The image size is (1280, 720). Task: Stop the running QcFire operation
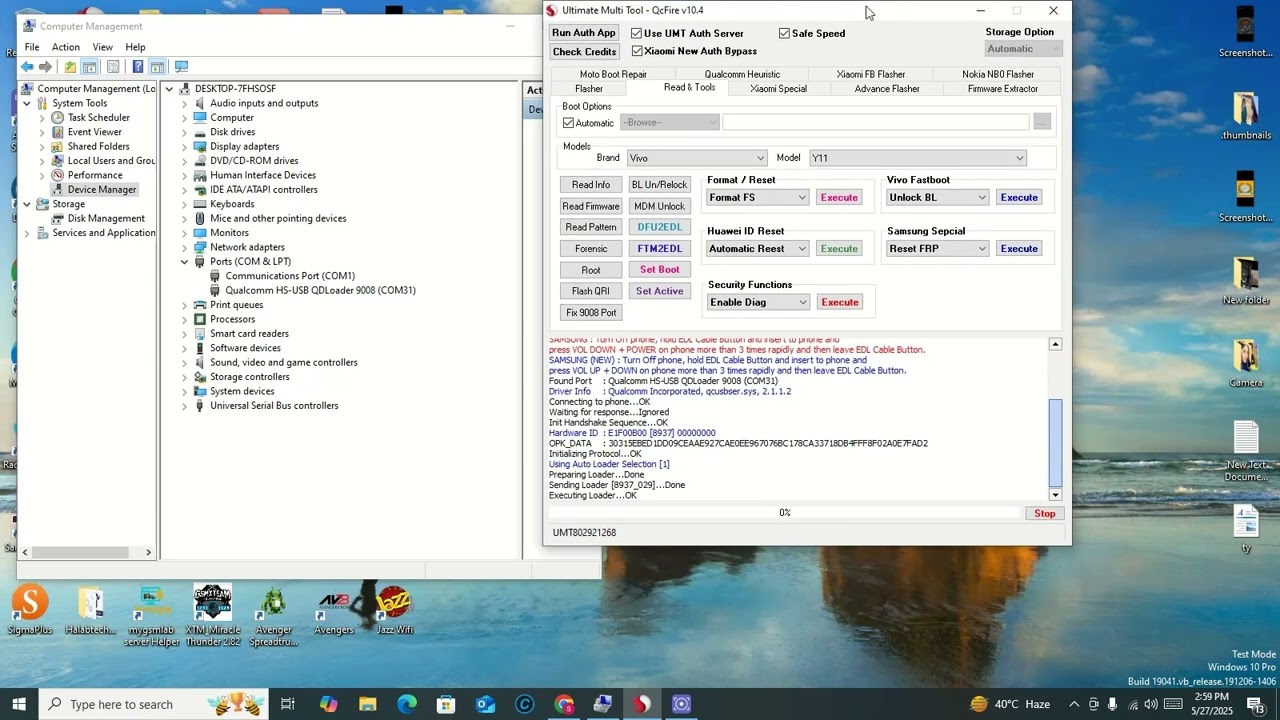point(1045,514)
